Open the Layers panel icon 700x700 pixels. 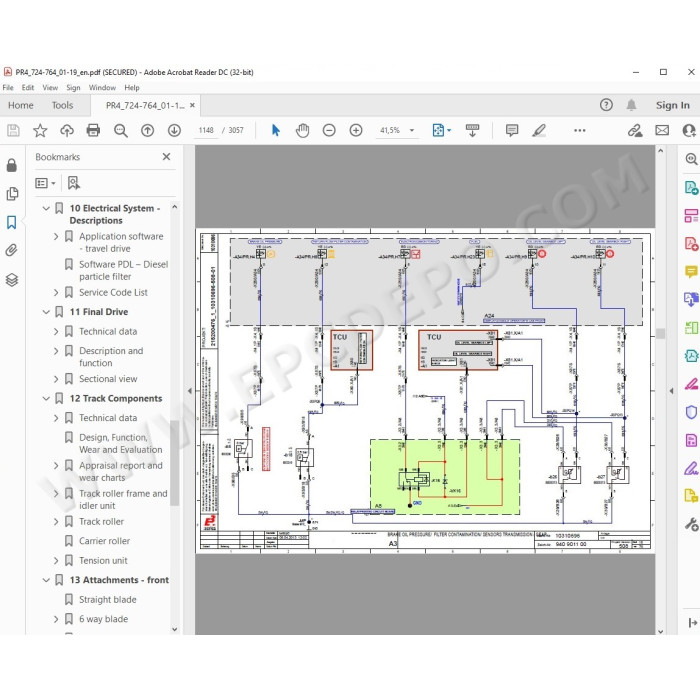[x=12, y=280]
